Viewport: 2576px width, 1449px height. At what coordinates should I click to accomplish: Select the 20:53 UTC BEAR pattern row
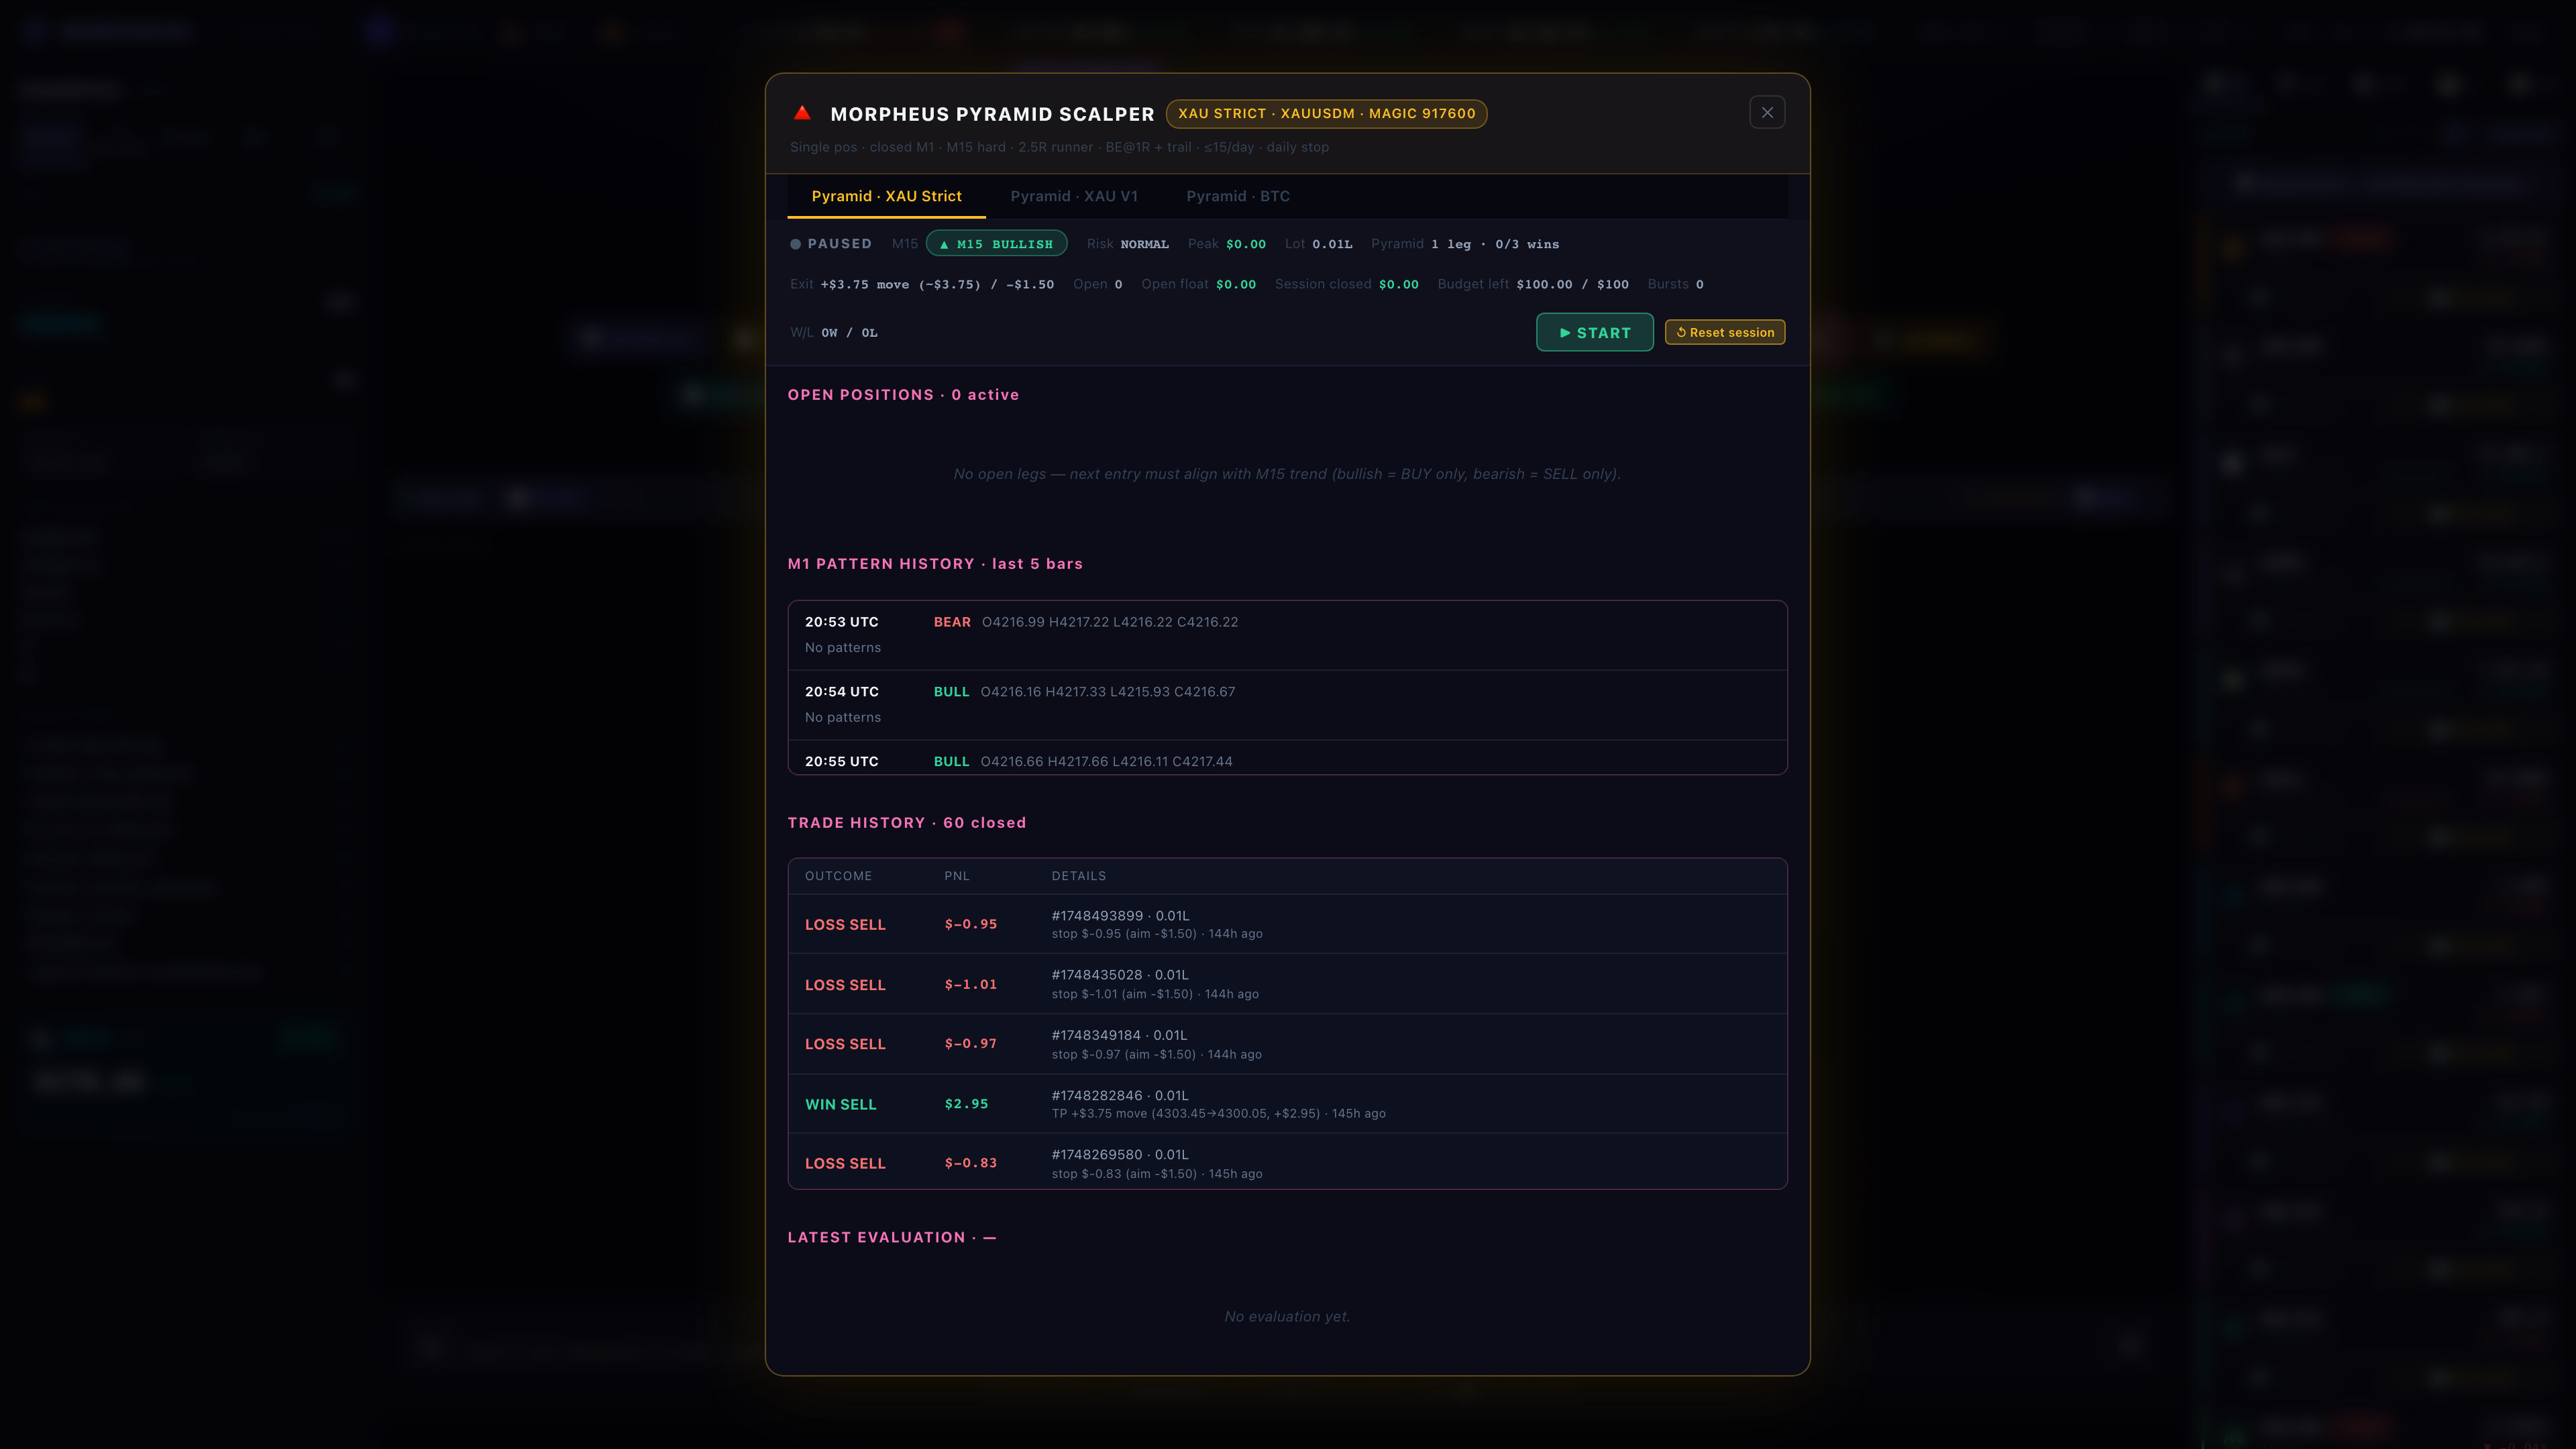coord(1287,635)
